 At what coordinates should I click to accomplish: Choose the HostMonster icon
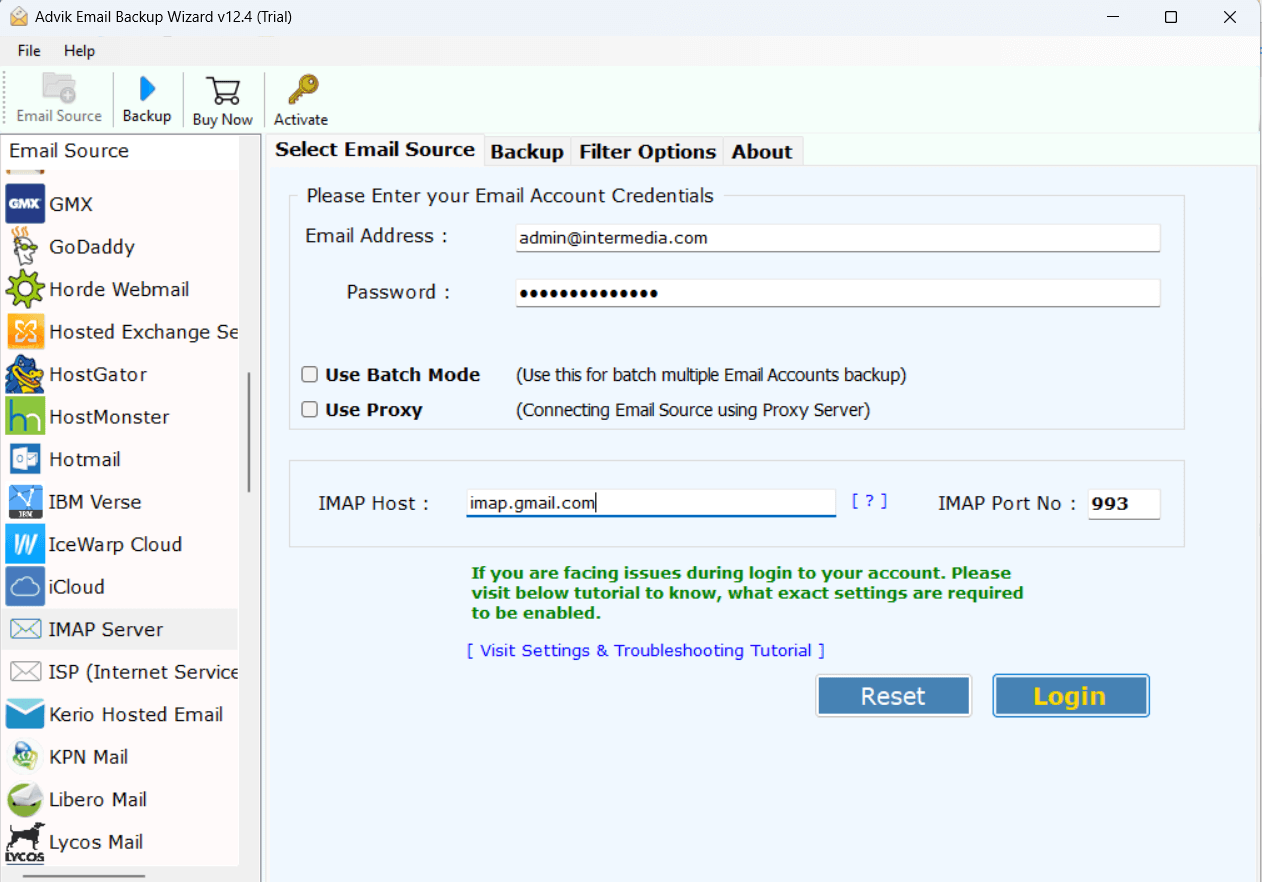pyautogui.click(x=25, y=417)
